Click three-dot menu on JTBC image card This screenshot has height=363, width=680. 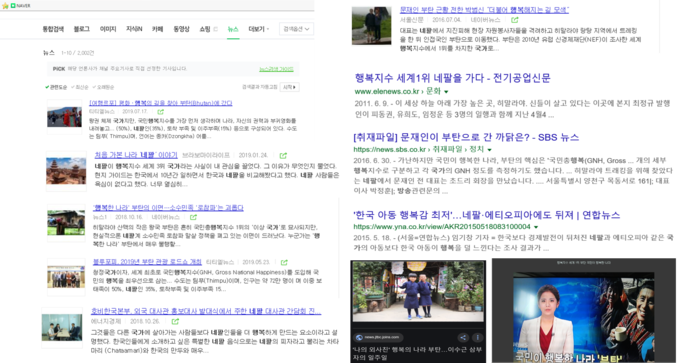[x=477, y=337]
